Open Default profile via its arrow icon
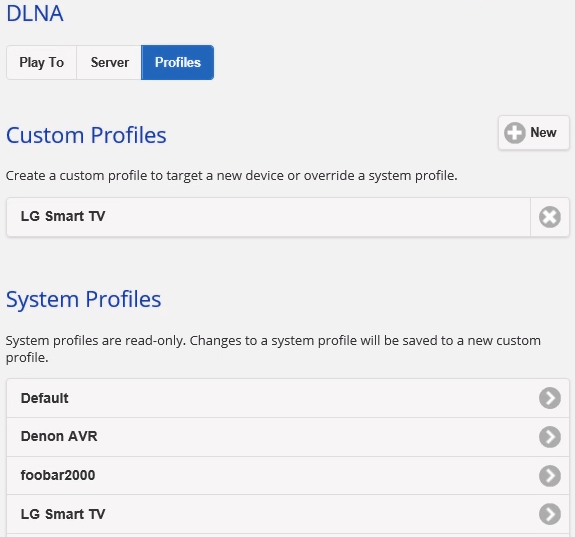The width and height of the screenshot is (575, 537). coord(550,398)
